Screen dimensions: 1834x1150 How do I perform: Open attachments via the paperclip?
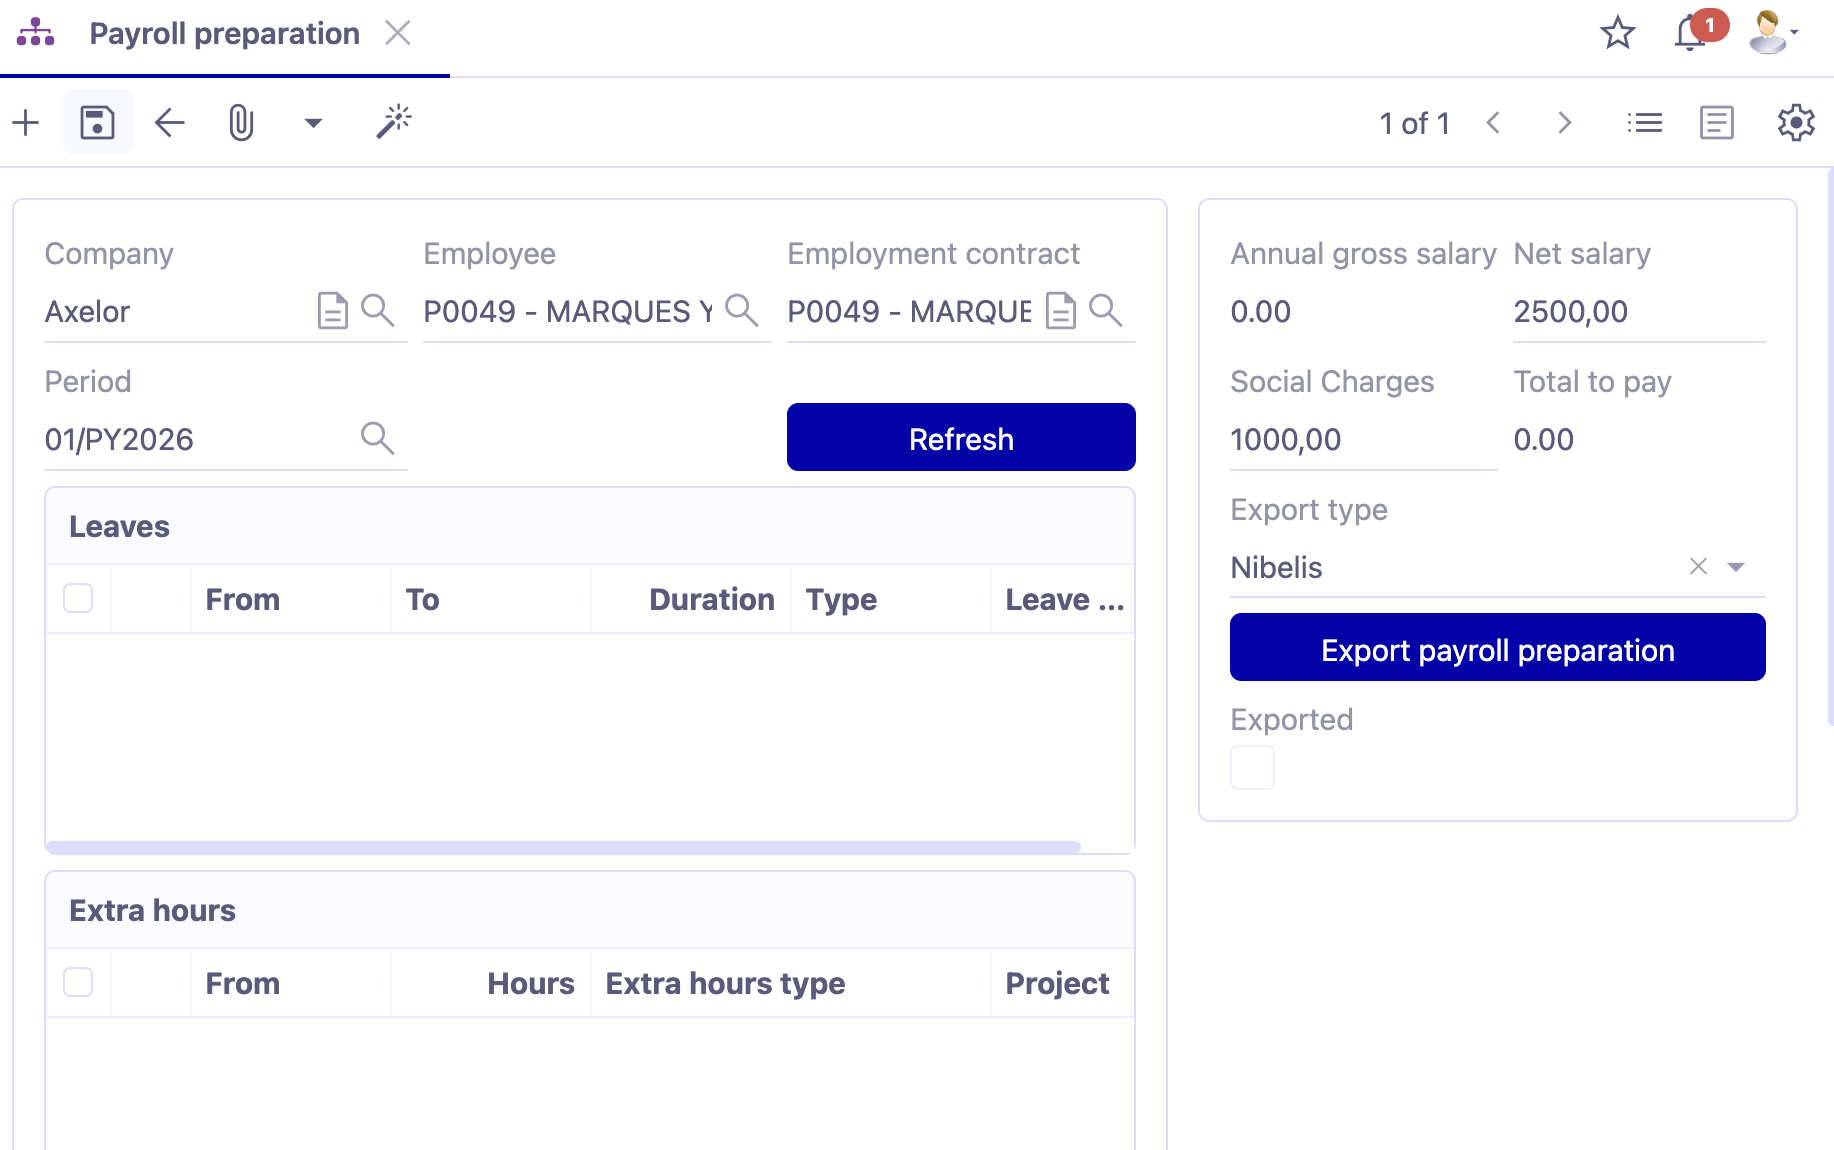(x=241, y=122)
